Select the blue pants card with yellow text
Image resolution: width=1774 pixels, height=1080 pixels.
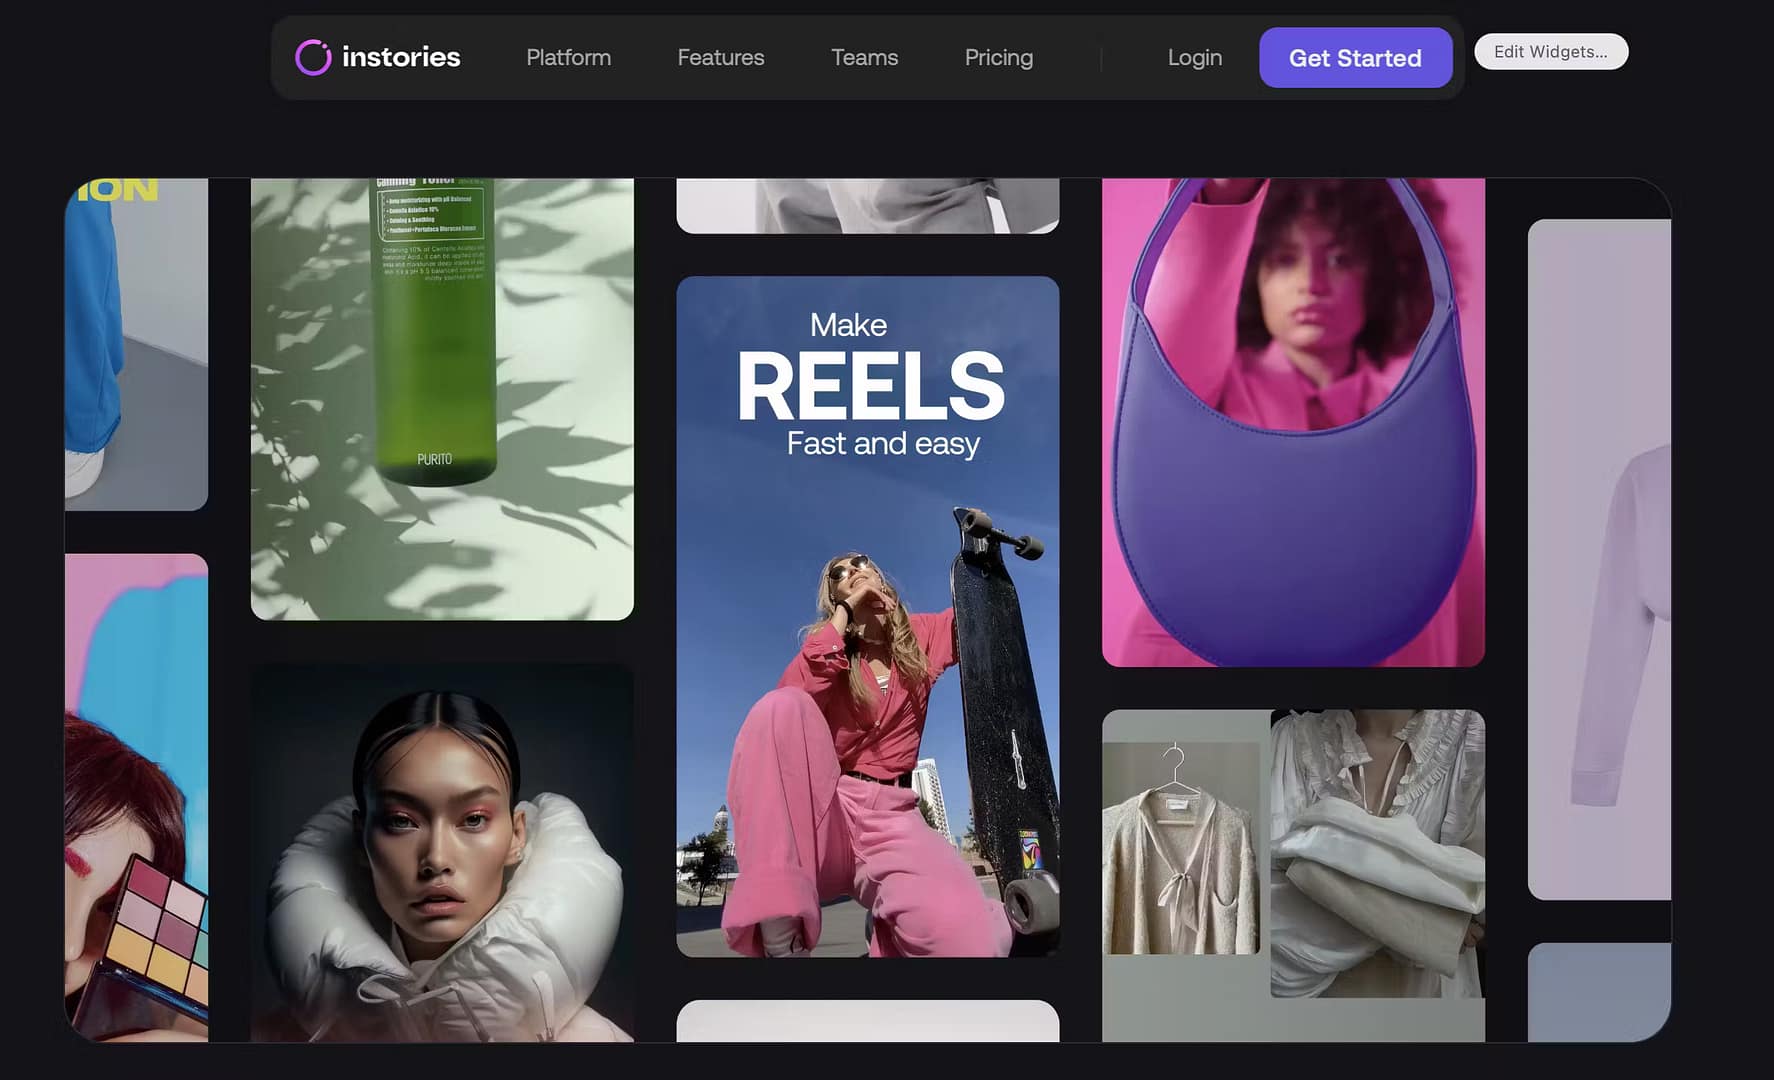tap(137, 343)
